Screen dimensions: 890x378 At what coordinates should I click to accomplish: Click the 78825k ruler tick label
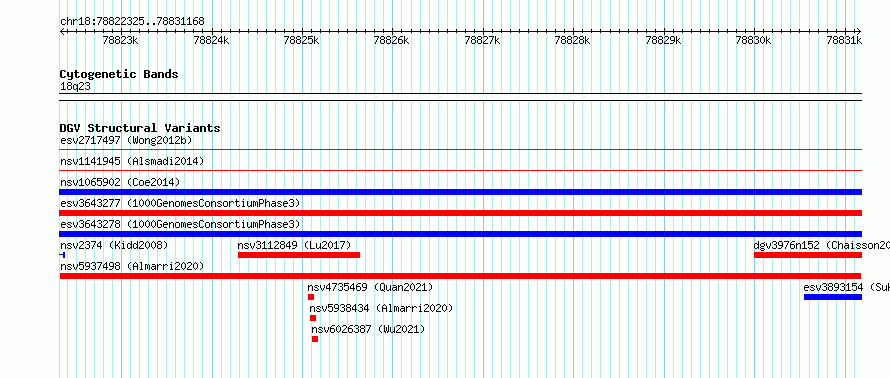tap(301, 40)
